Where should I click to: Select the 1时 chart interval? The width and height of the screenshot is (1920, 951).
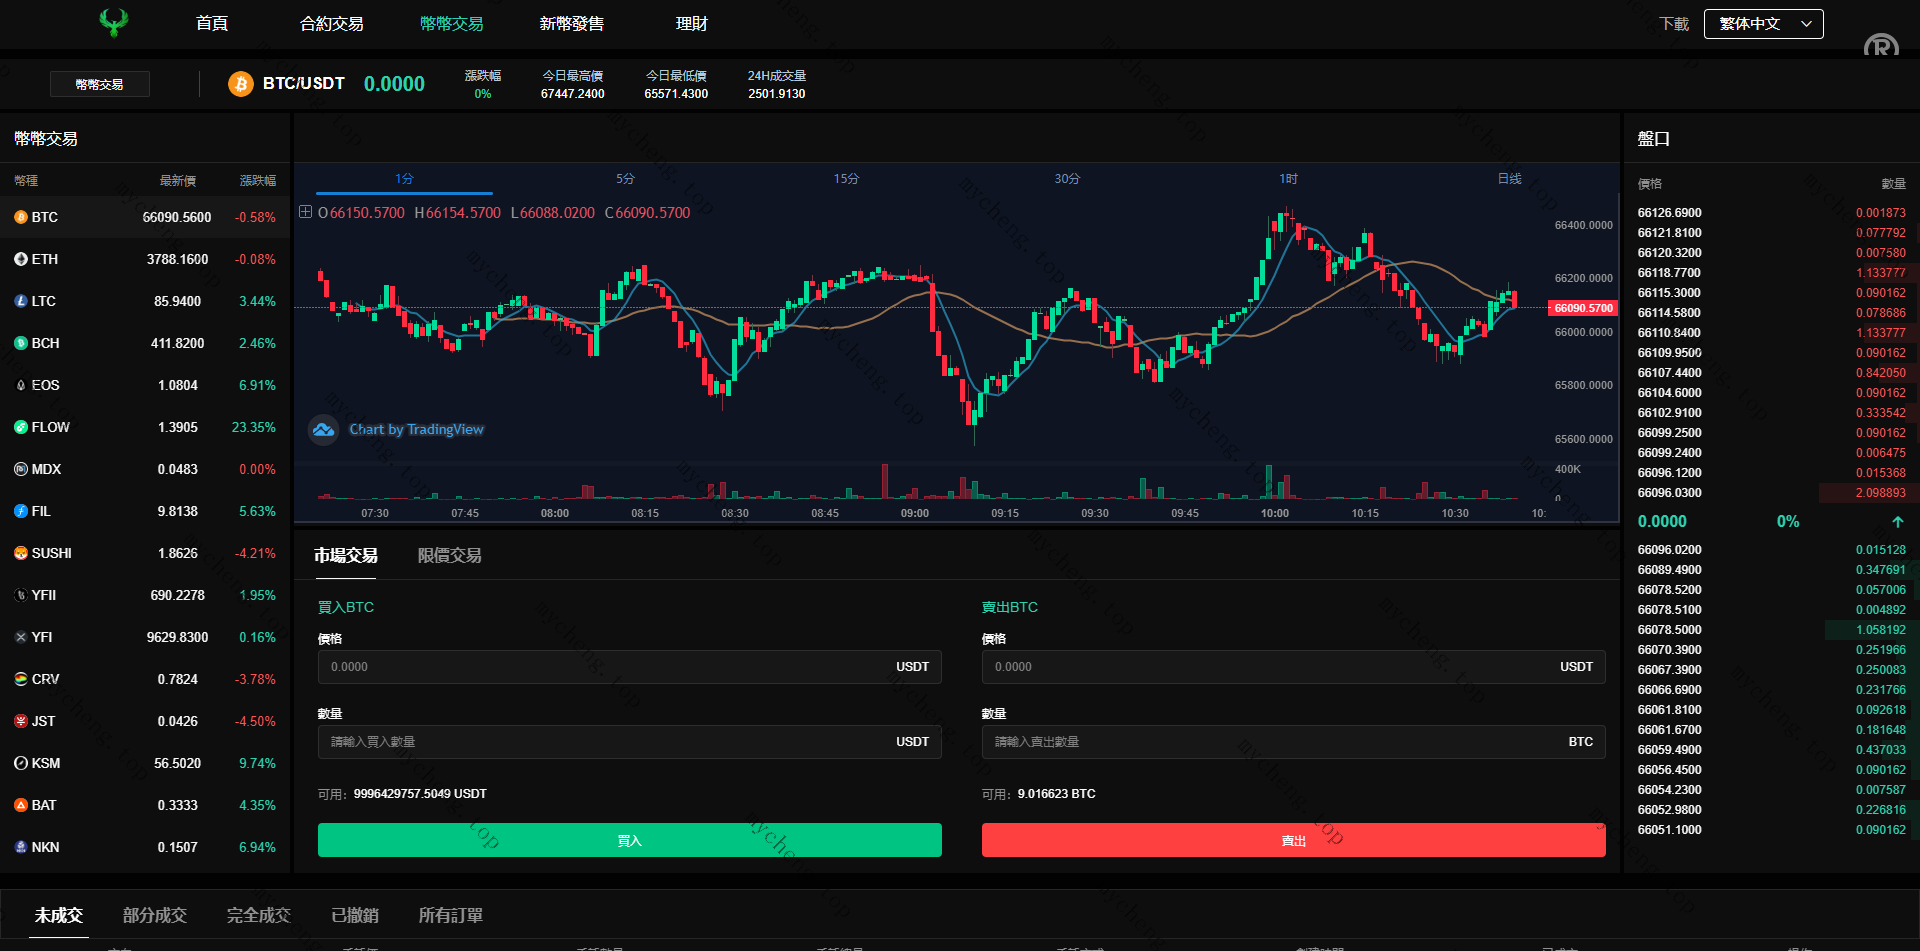1288,179
